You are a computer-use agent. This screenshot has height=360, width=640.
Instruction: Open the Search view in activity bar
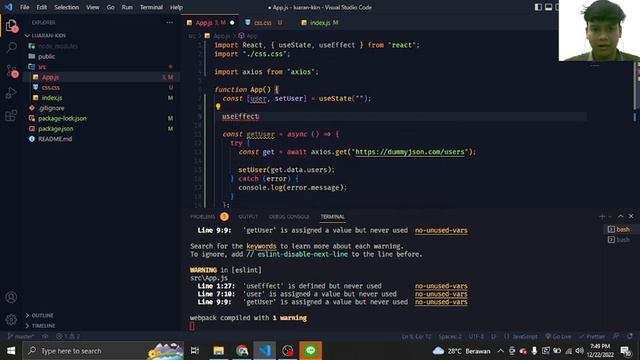pyautogui.click(x=11, y=47)
